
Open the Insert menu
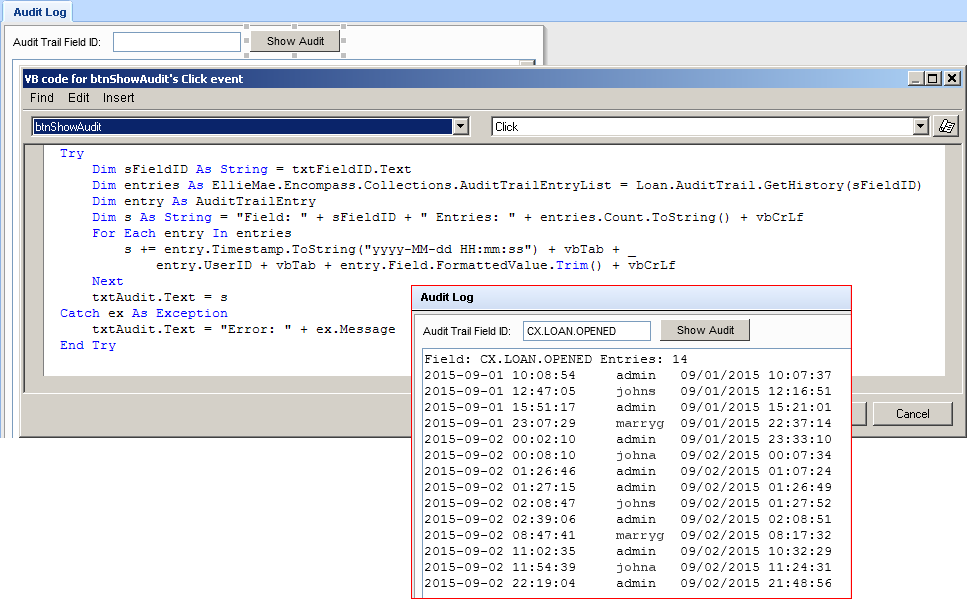pos(118,97)
